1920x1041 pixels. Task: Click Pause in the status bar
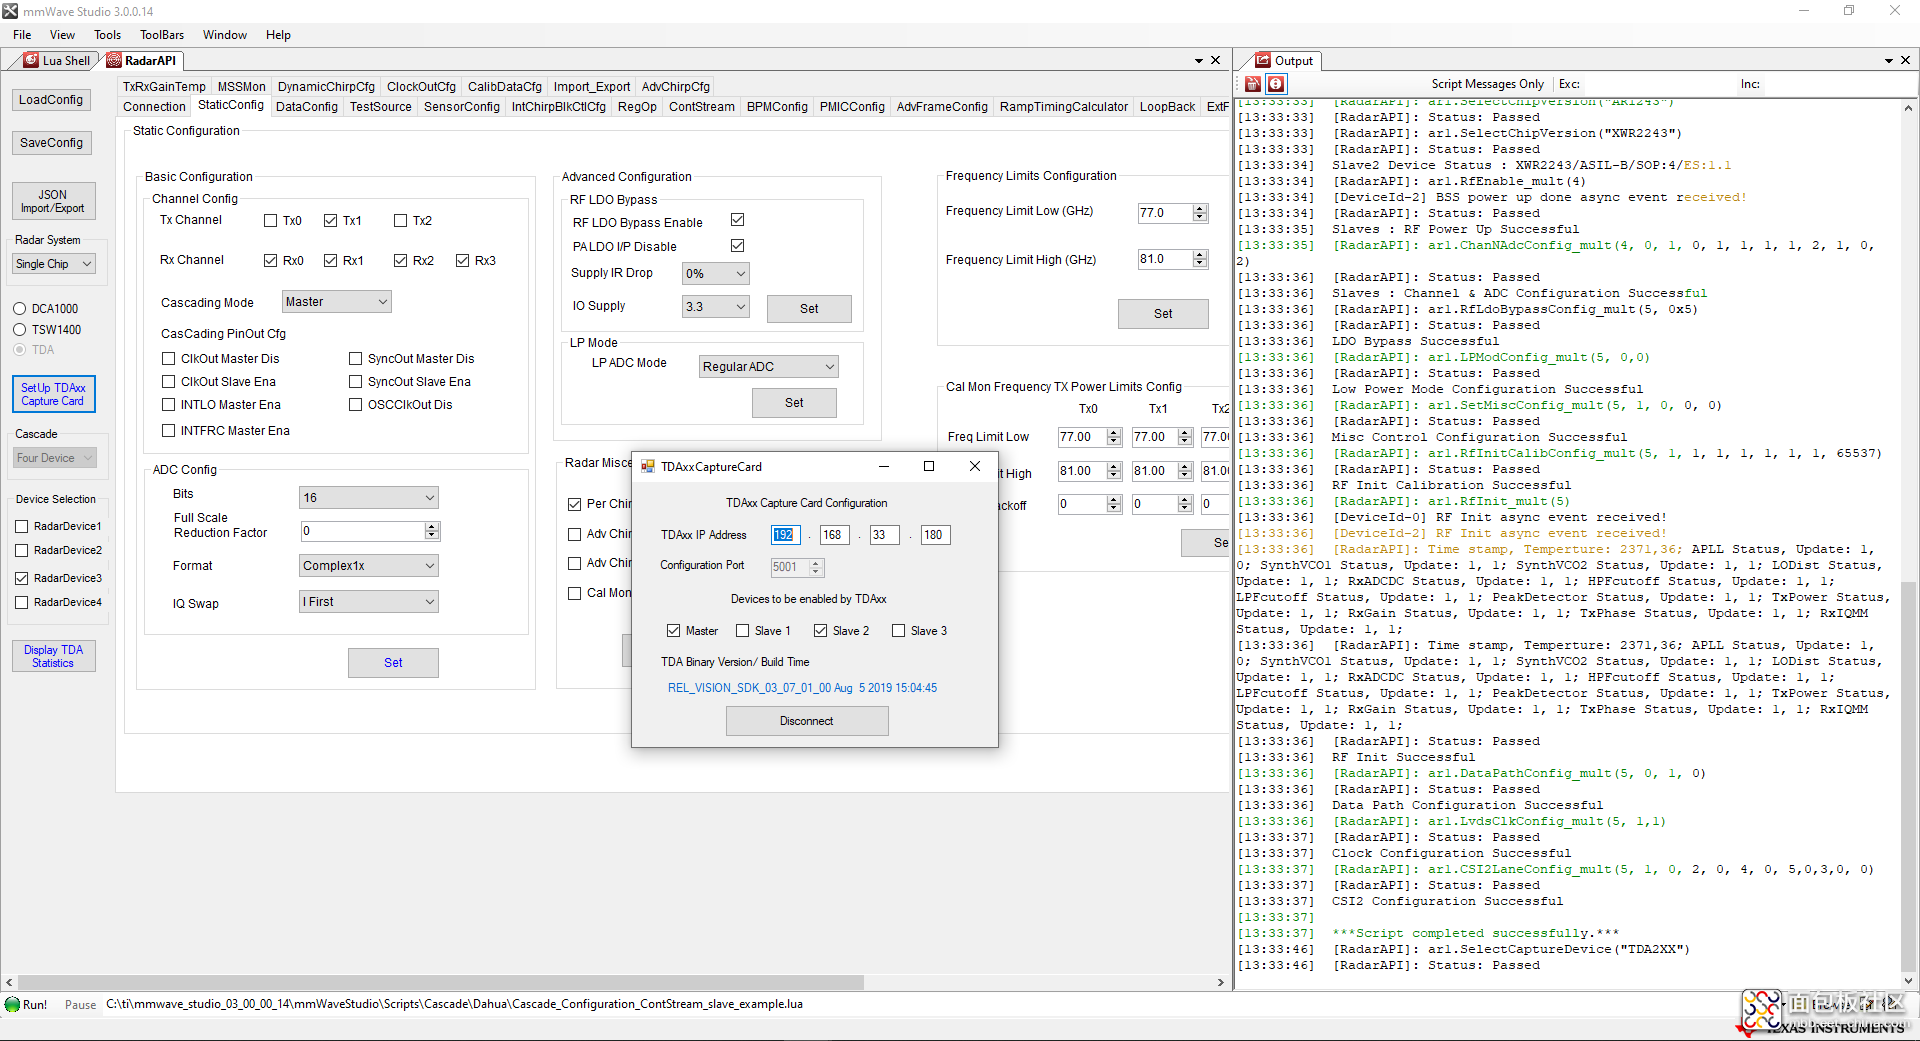80,1005
